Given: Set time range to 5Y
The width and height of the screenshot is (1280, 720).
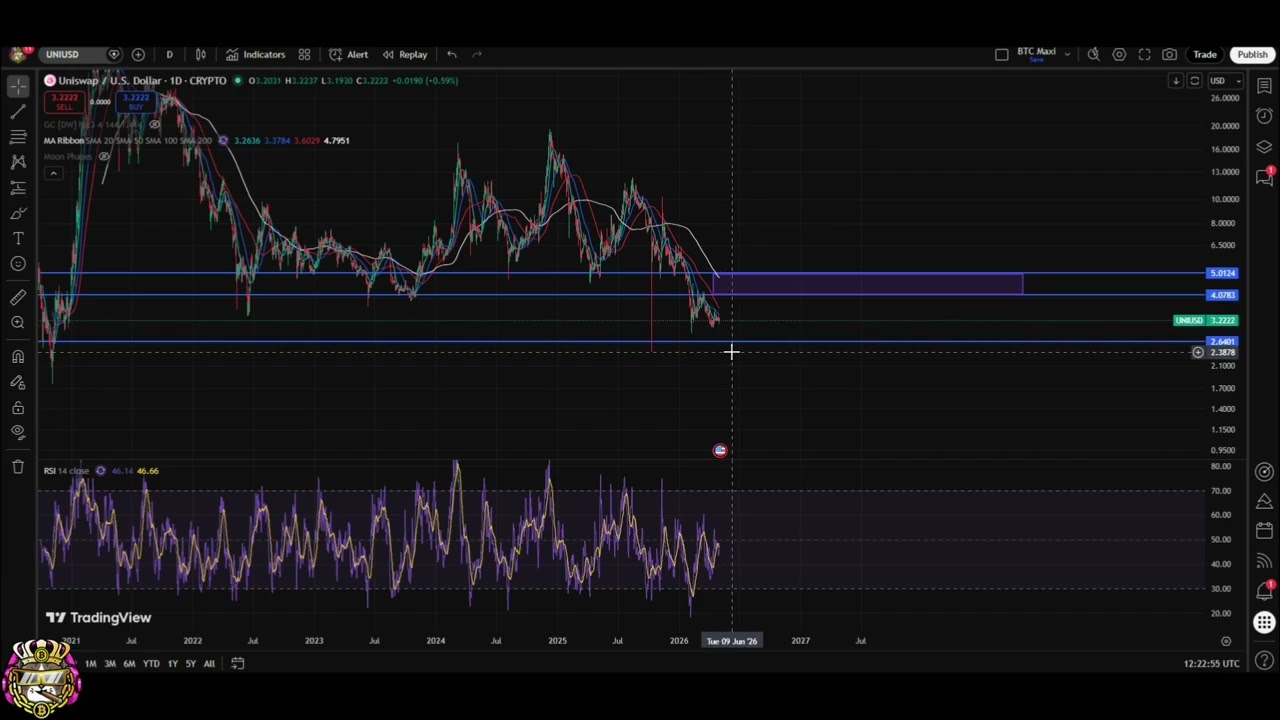Looking at the screenshot, I should [x=190, y=663].
